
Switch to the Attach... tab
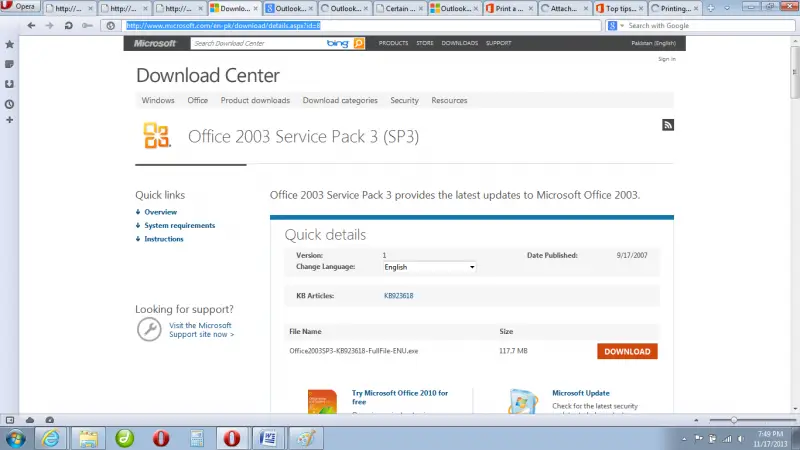(565, 8)
